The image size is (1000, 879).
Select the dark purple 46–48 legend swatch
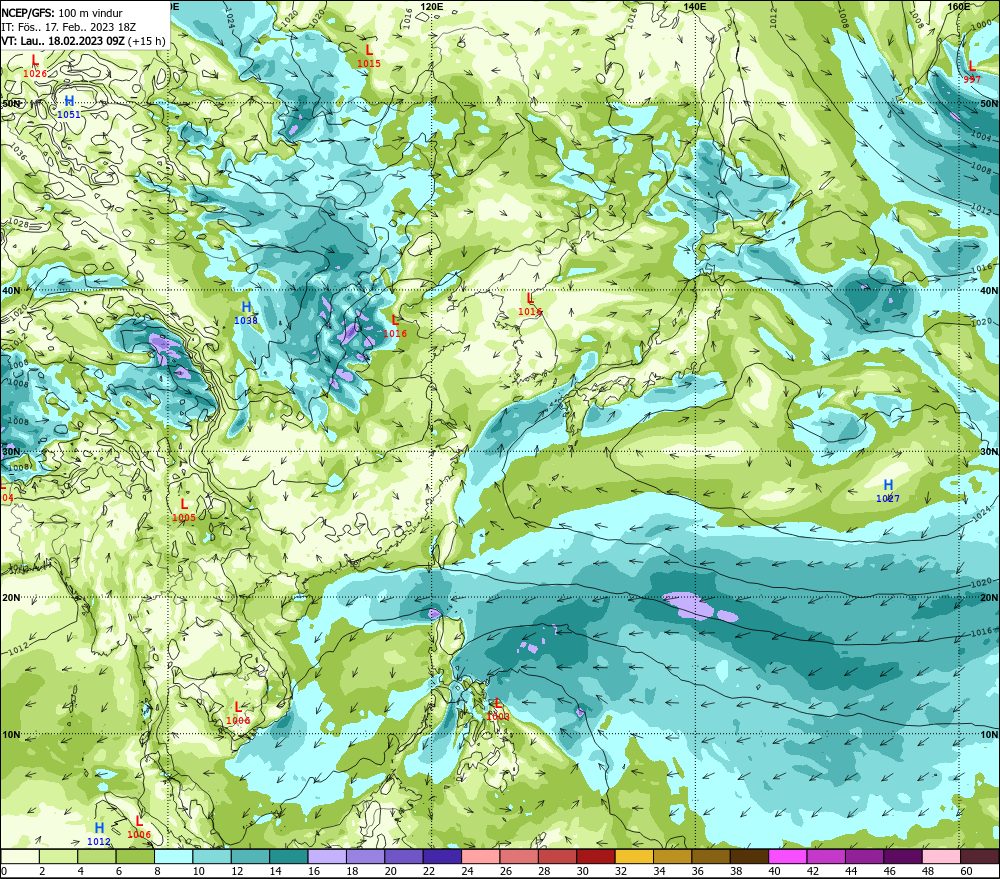click(x=902, y=856)
